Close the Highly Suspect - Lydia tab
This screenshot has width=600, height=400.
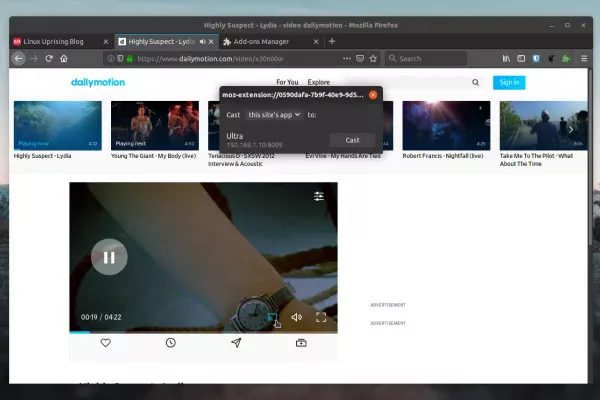click(211, 42)
